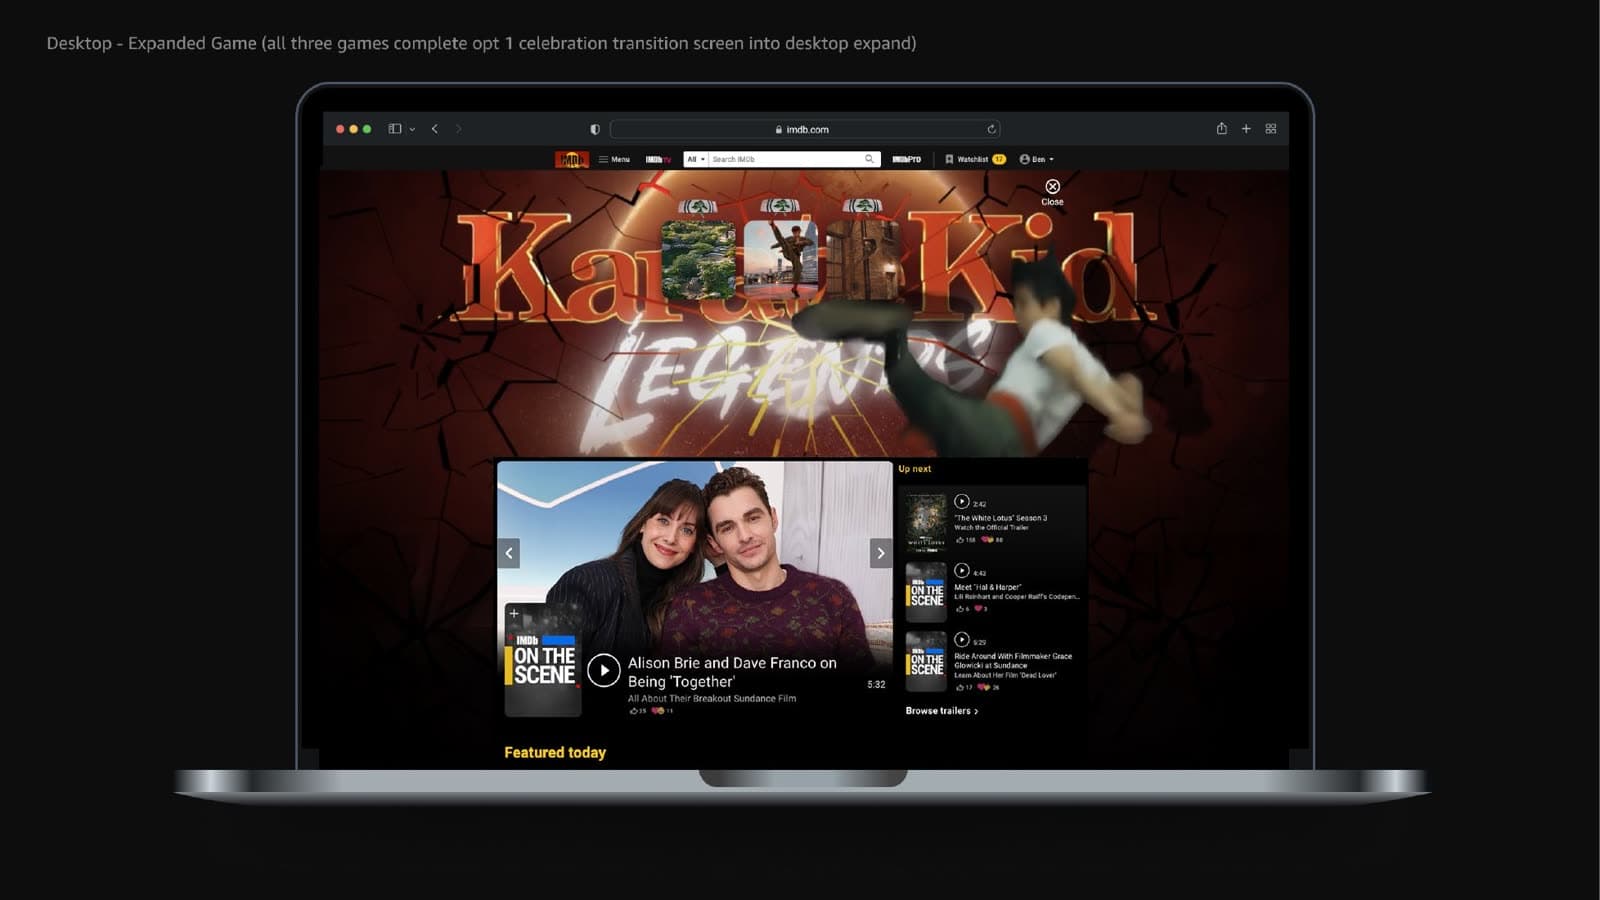Go forward in Safari

tap(459, 129)
